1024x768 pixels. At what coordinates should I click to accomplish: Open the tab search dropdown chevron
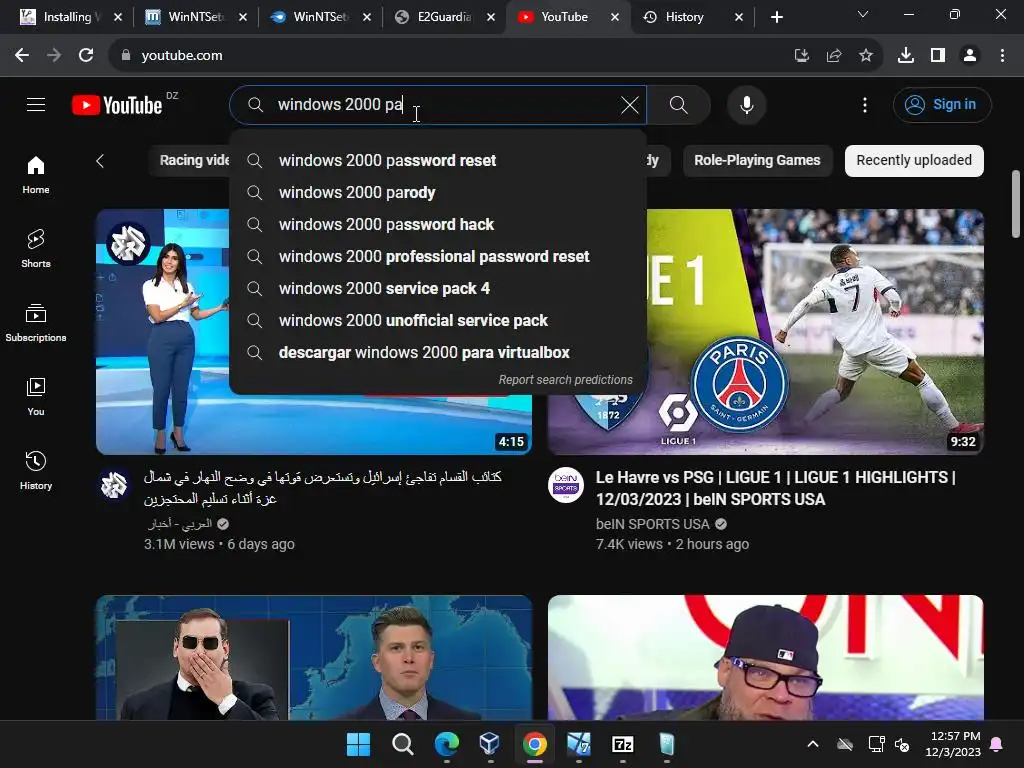point(863,14)
